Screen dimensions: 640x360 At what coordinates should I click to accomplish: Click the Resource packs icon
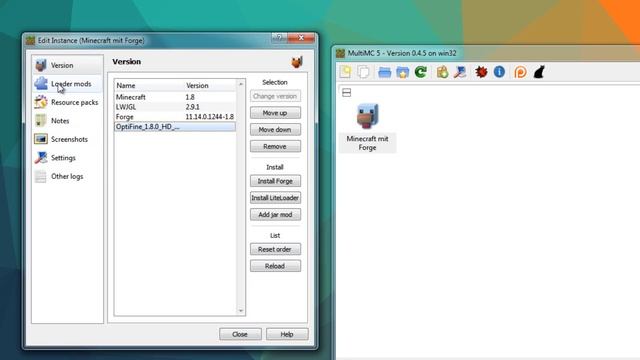(x=41, y=102)
